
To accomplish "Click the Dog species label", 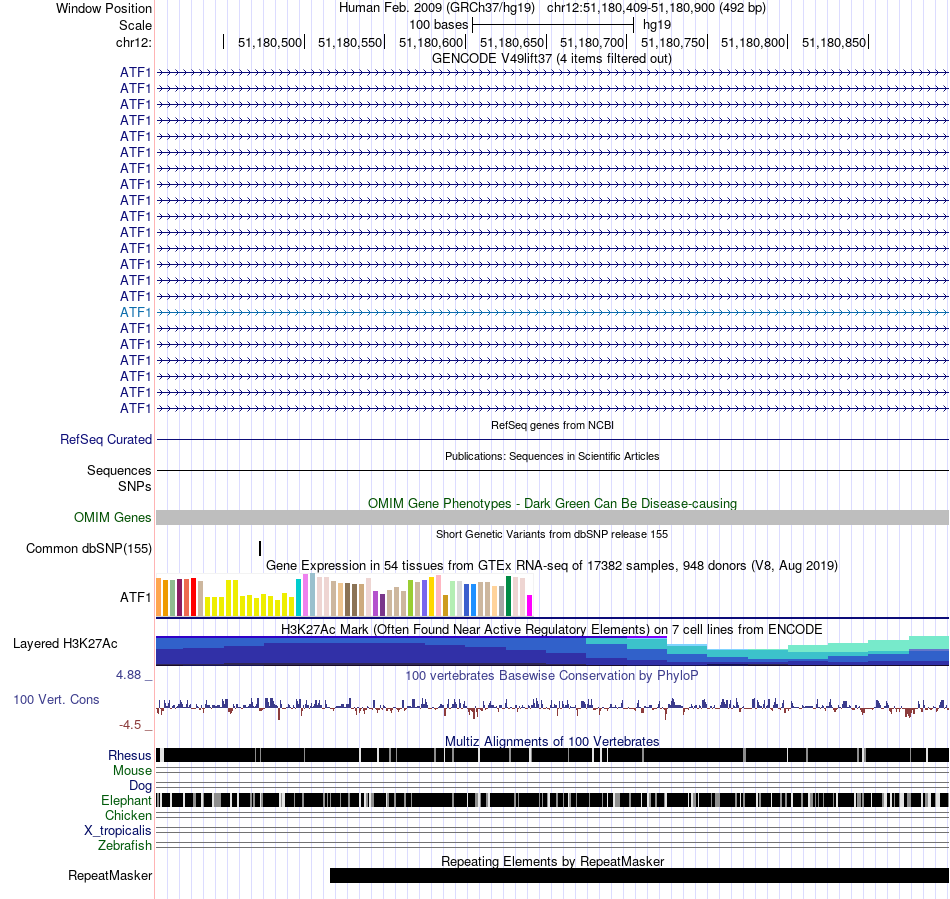I will 140,786.
